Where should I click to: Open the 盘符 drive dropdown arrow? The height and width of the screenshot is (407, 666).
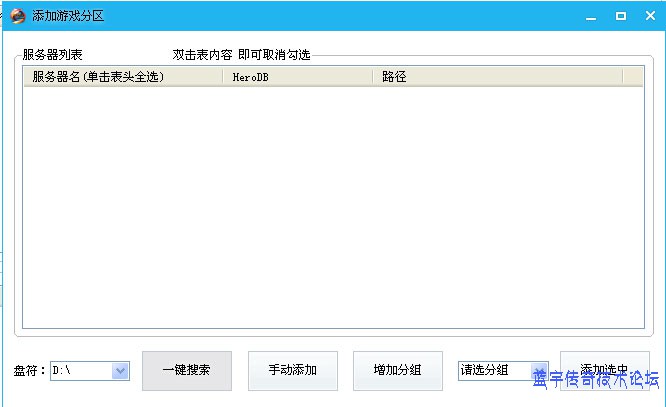point(120,371)
